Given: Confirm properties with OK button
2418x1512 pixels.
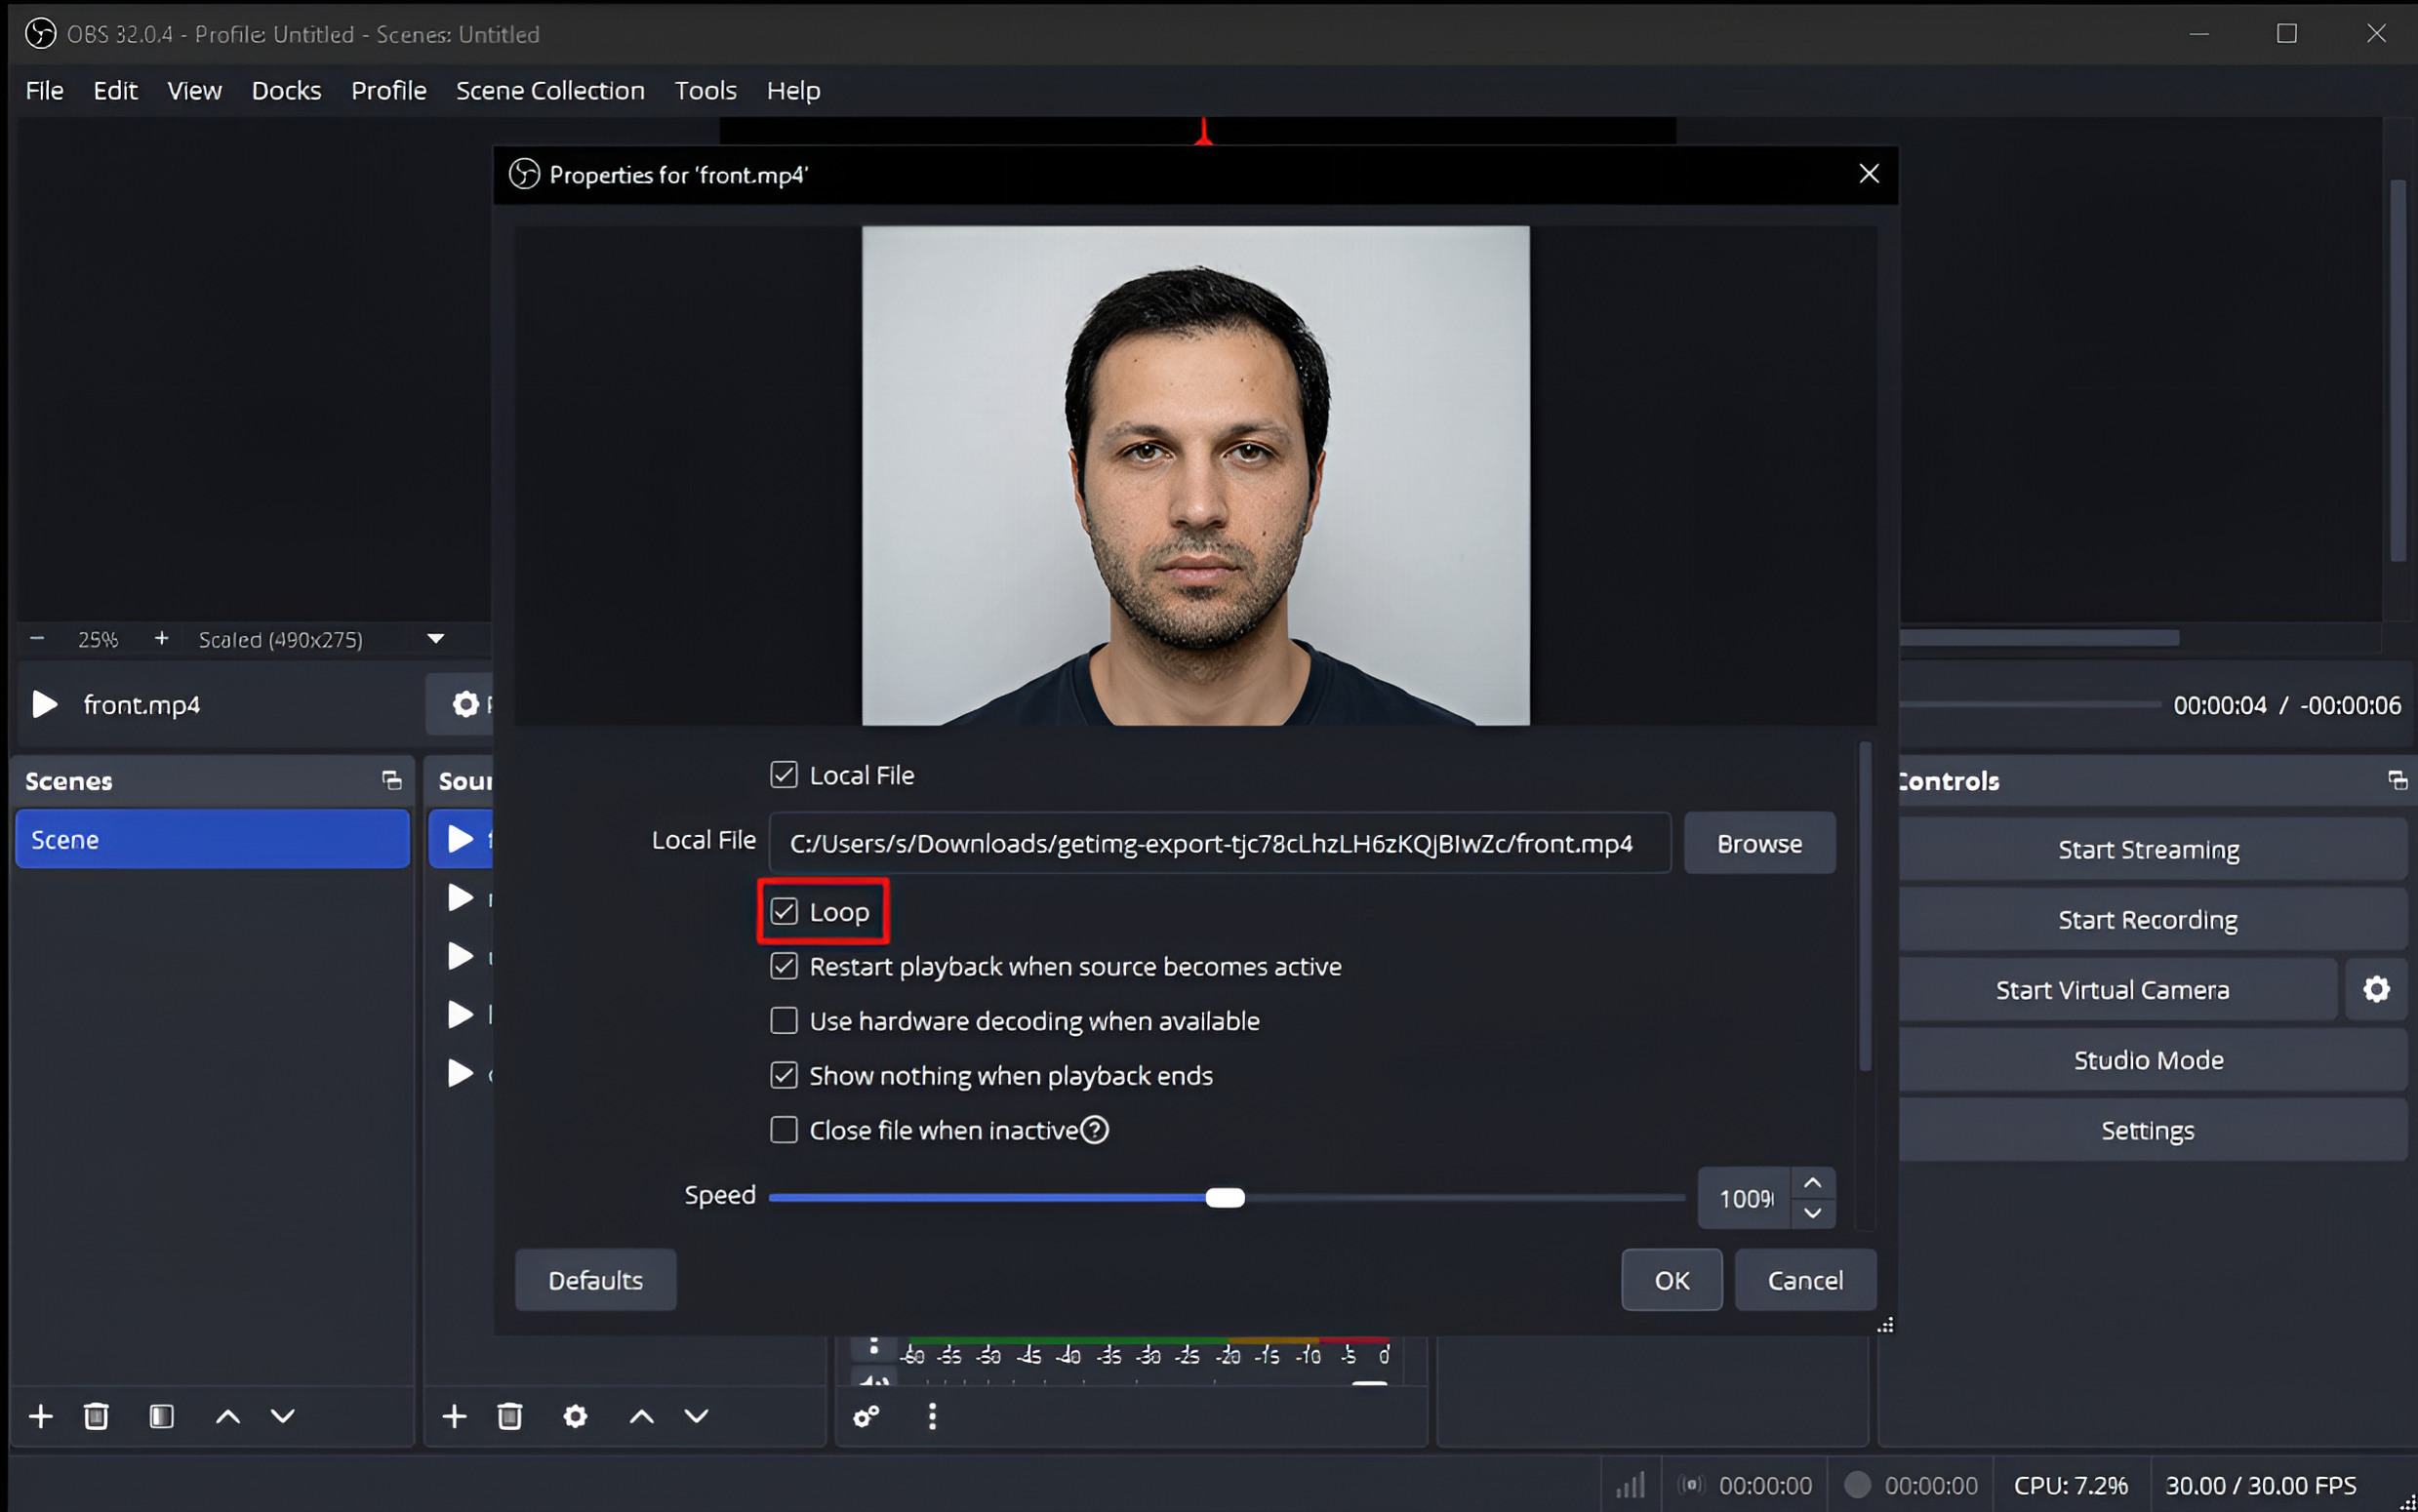Looking at the screenshot, I should 1671,1280.
